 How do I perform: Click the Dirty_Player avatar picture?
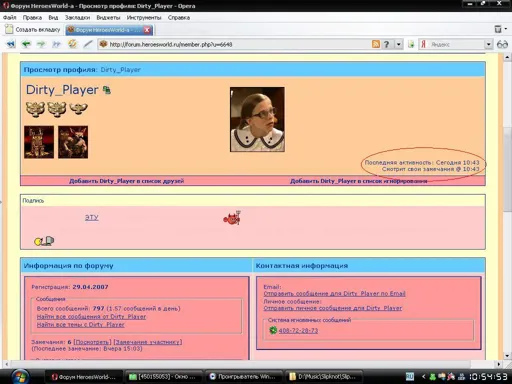coord(257,119)
